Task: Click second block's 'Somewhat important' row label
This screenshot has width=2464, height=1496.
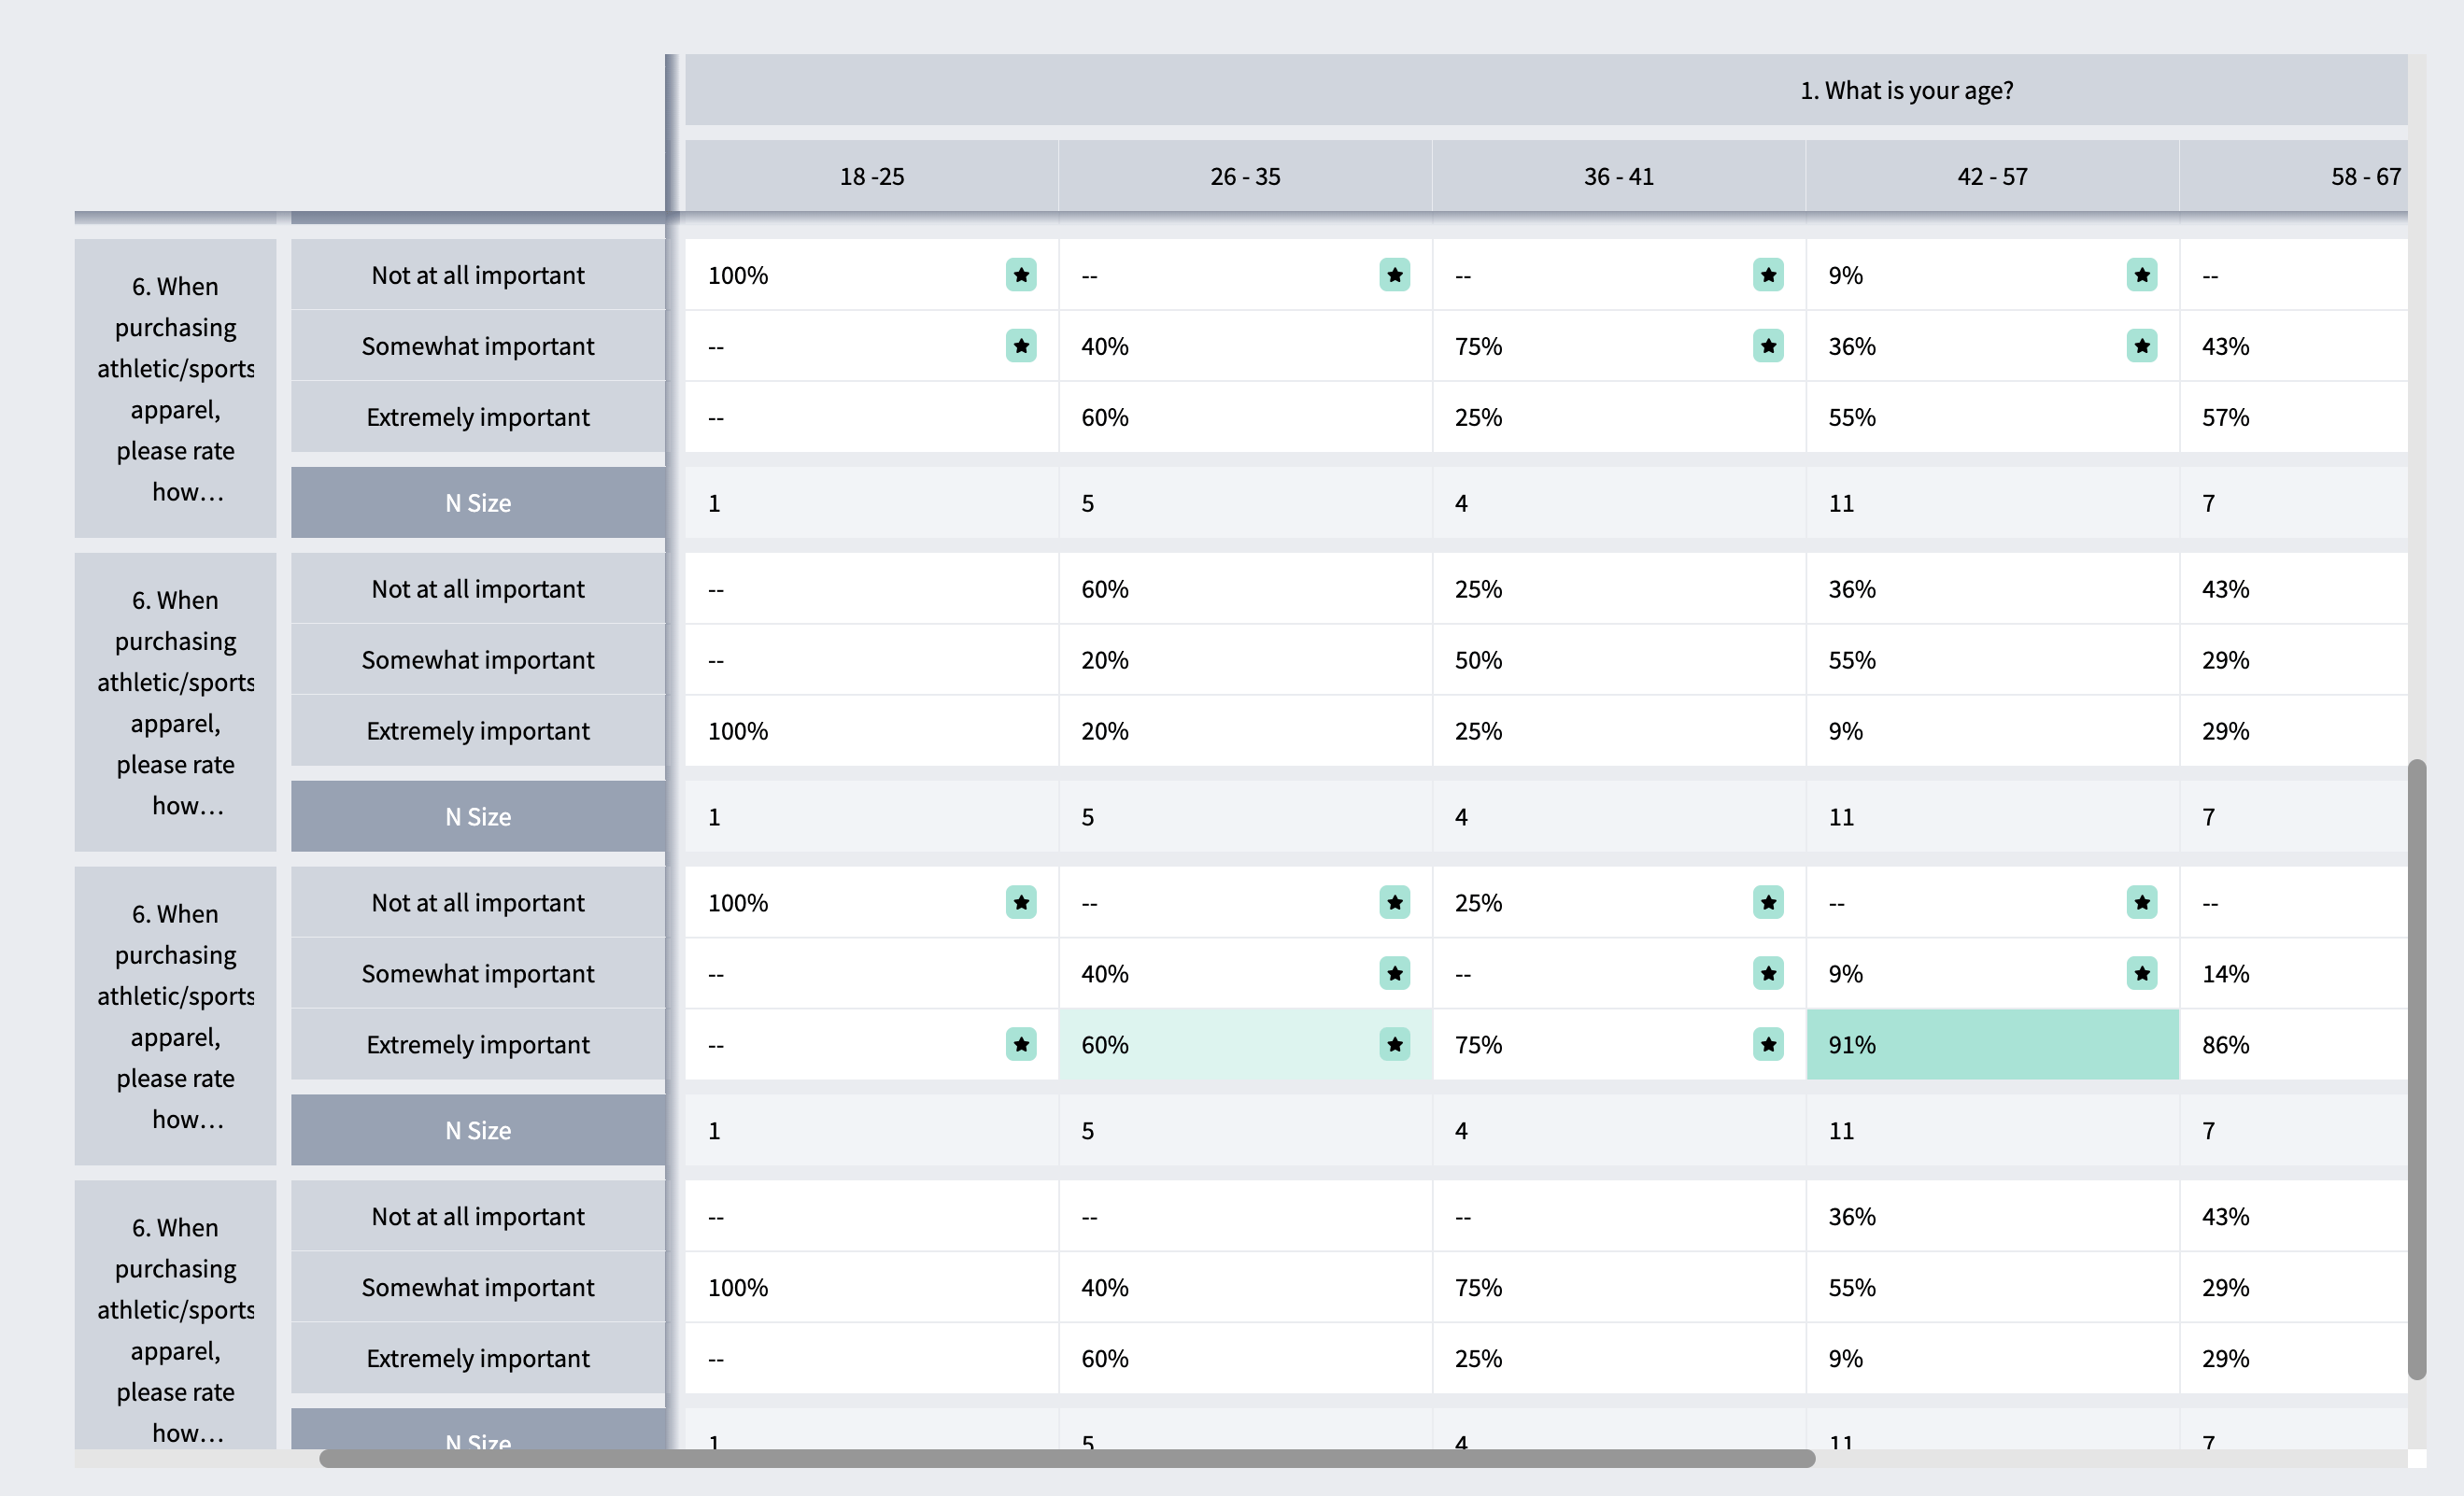Action: (x=478, y=660)
